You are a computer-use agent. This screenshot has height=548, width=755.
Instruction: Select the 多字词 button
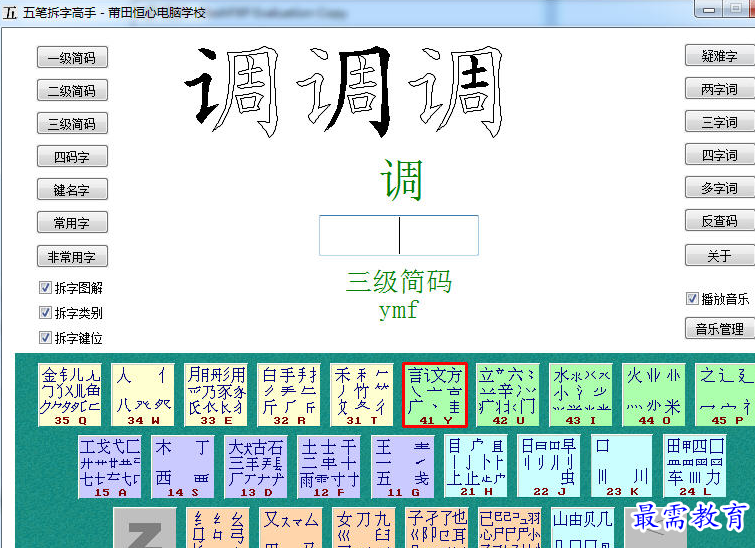click(719, 188)
